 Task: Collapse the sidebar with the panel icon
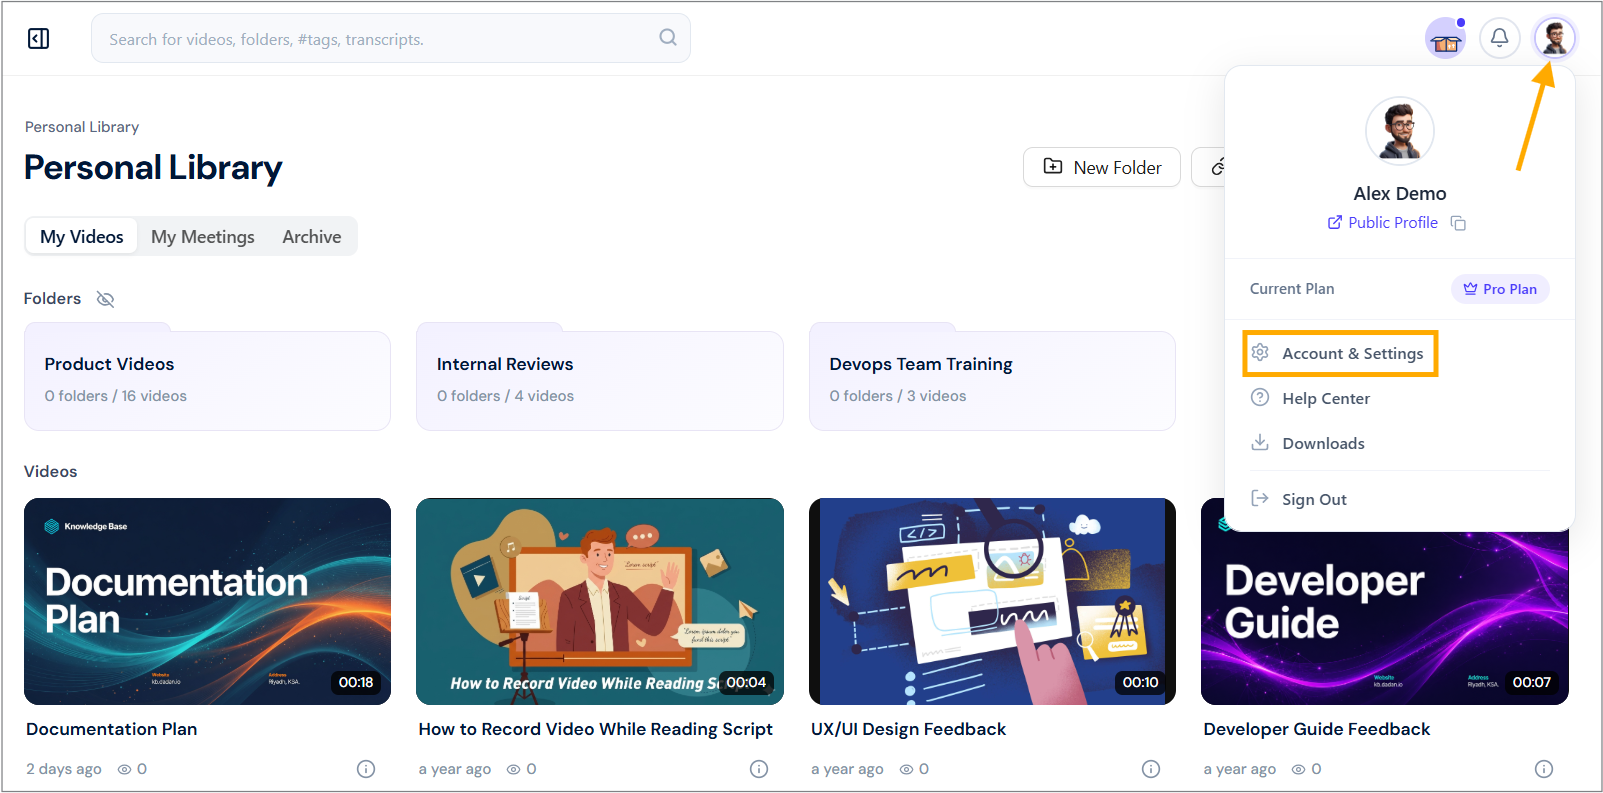click(39, 39)
